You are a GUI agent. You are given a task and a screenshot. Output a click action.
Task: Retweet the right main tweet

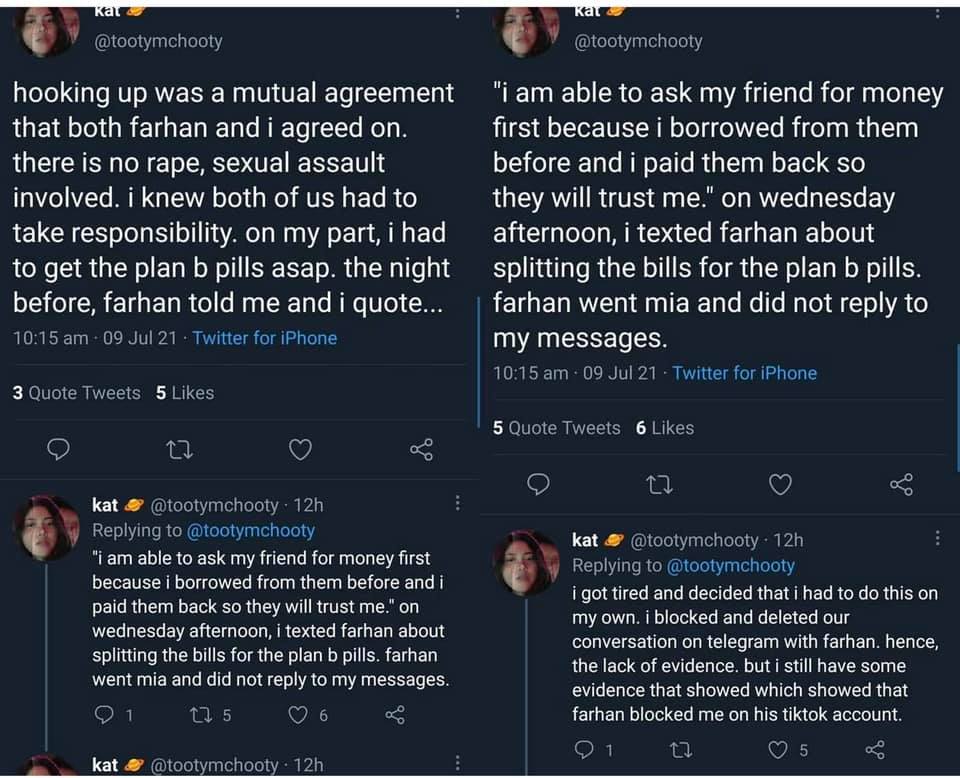pos(660,485)
